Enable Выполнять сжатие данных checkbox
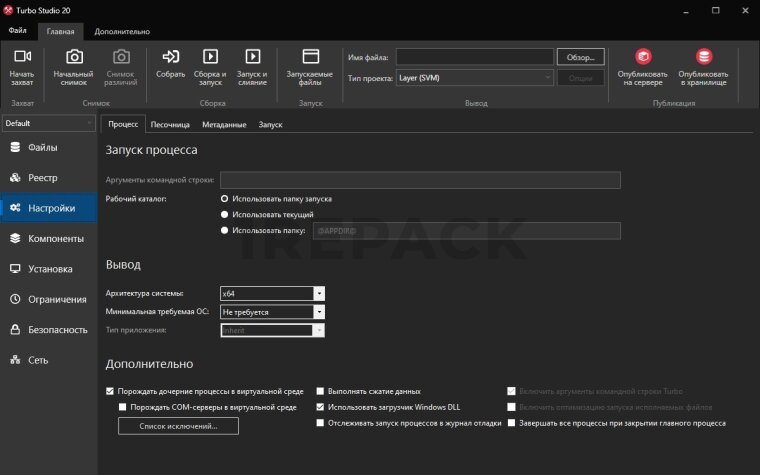Viewport: 760px width, 475px height. (320, 391)
